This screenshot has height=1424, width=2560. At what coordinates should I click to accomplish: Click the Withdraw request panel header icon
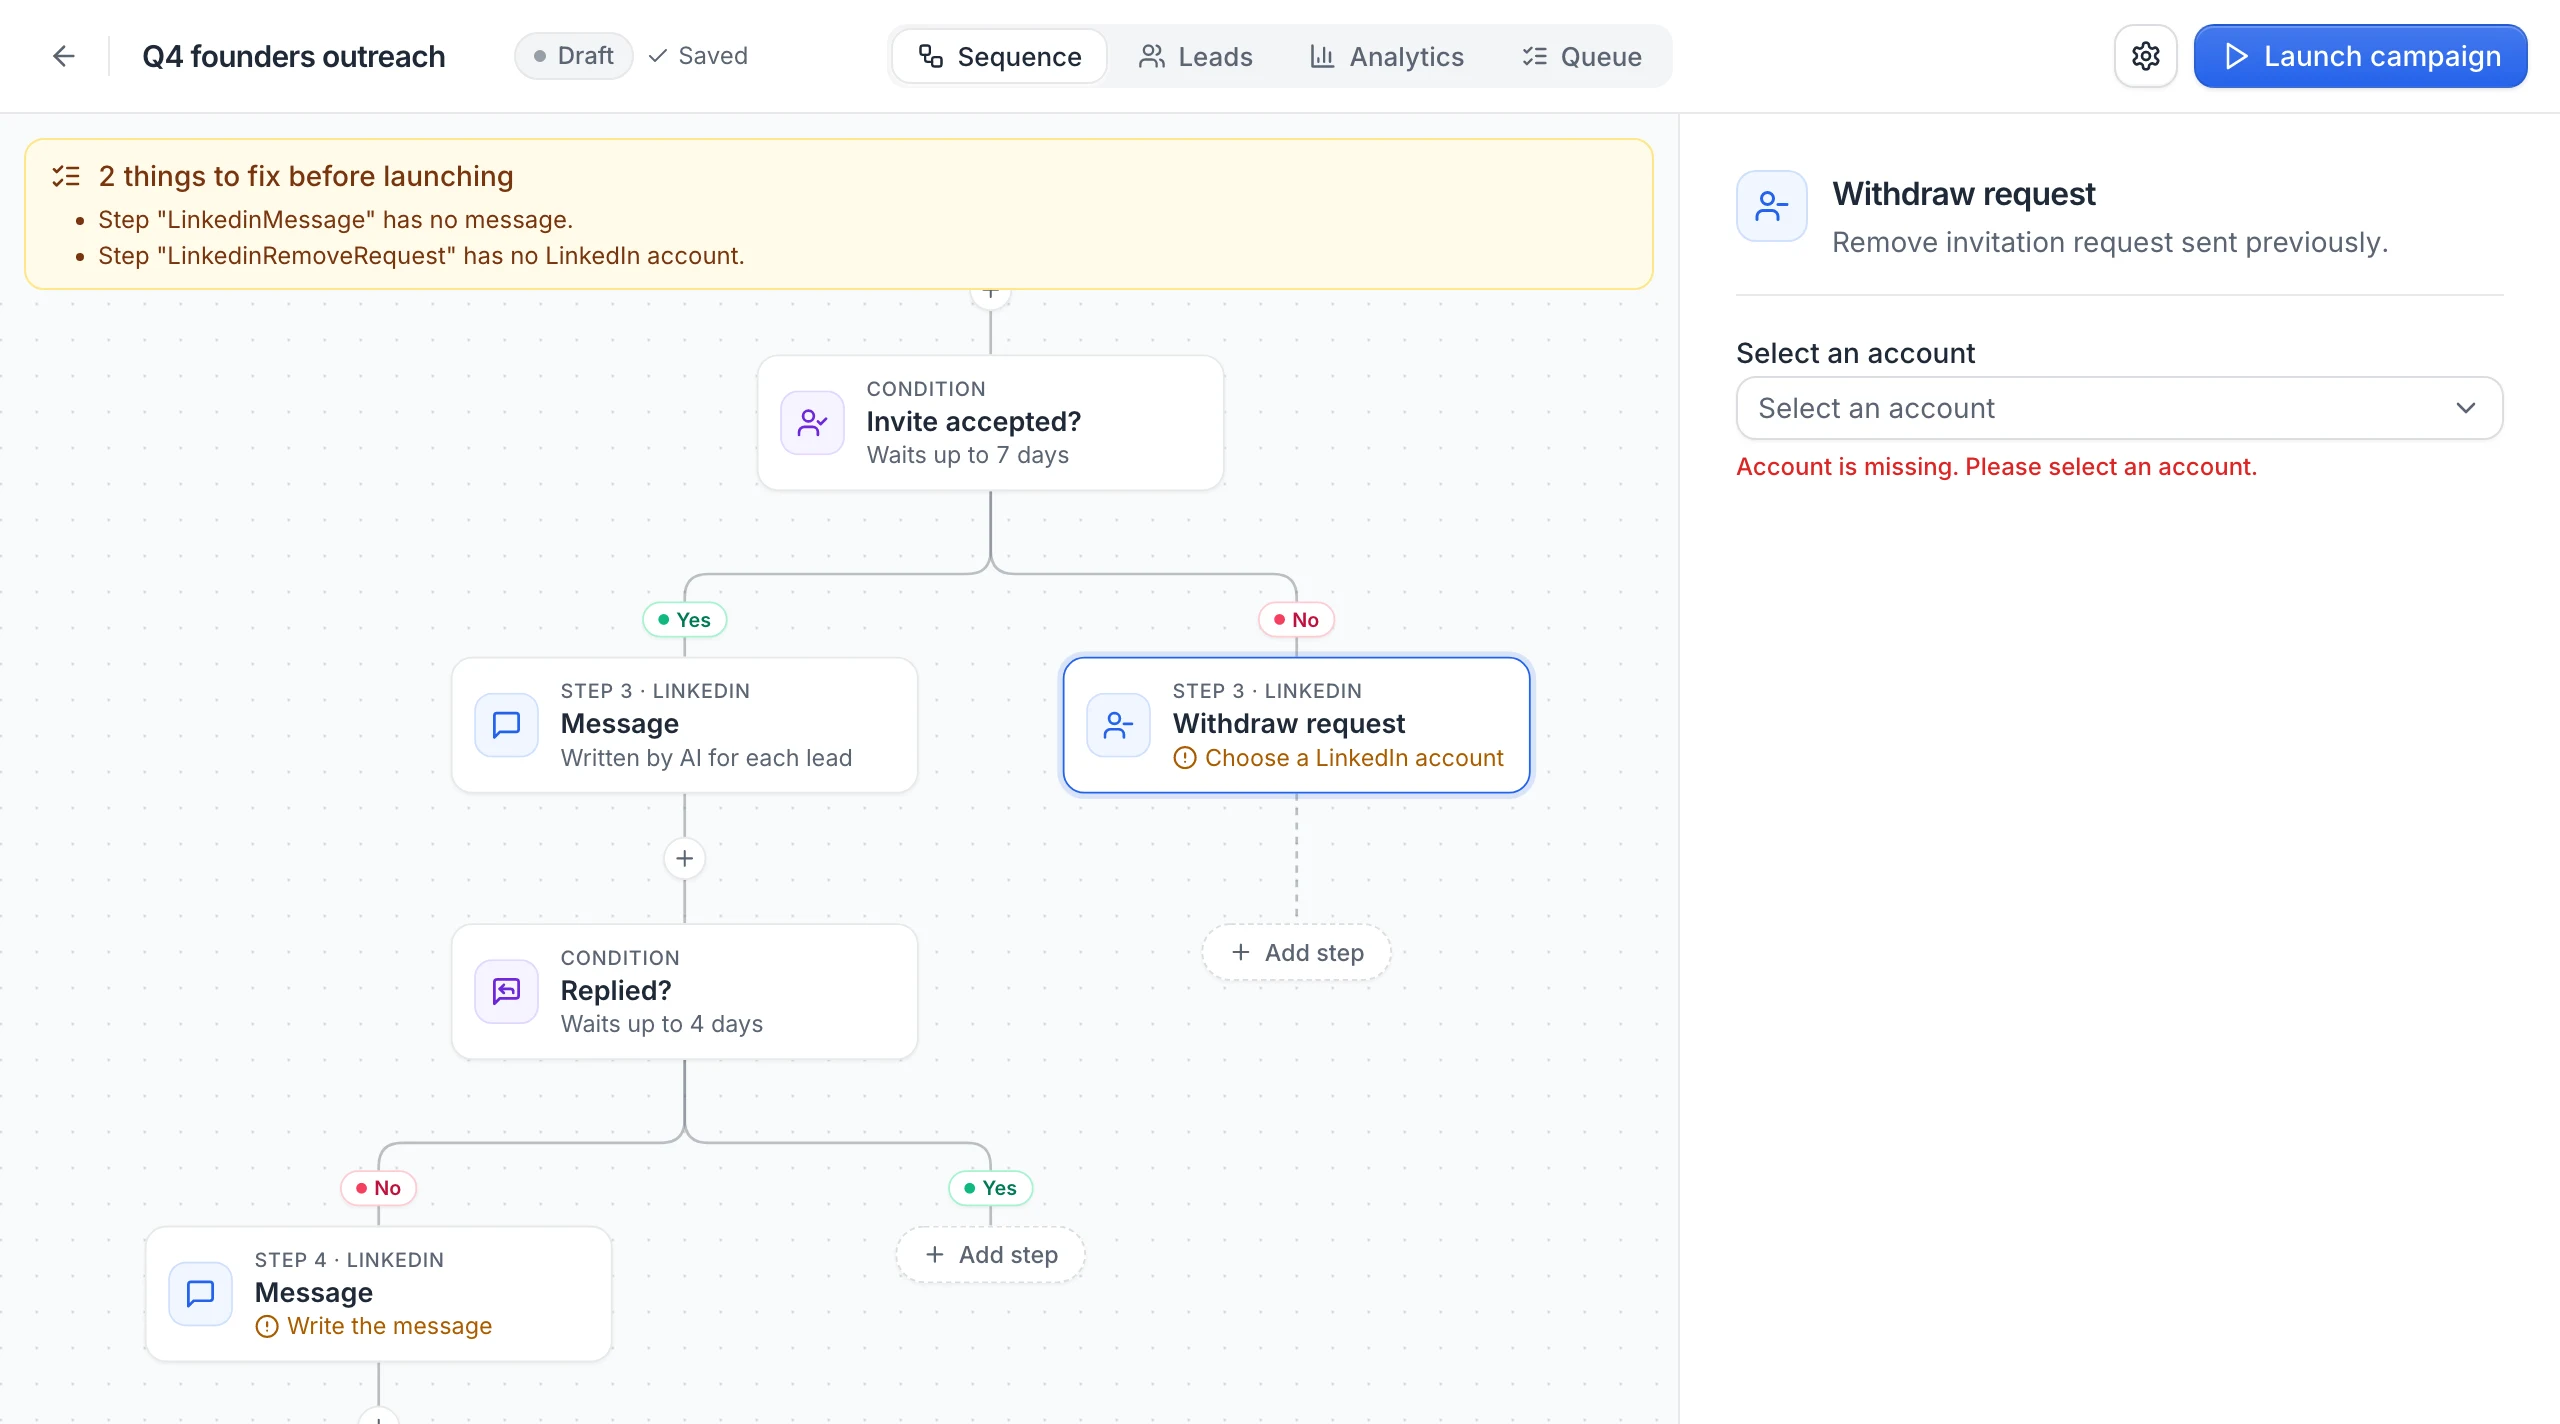pos(1771,206)
